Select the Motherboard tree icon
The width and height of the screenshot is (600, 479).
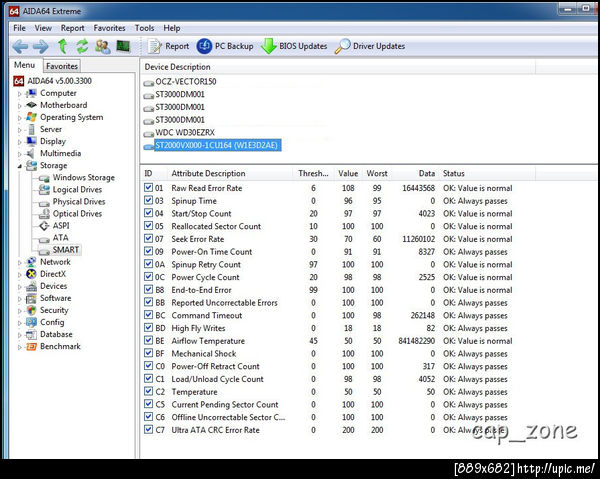tap(31, 105)
